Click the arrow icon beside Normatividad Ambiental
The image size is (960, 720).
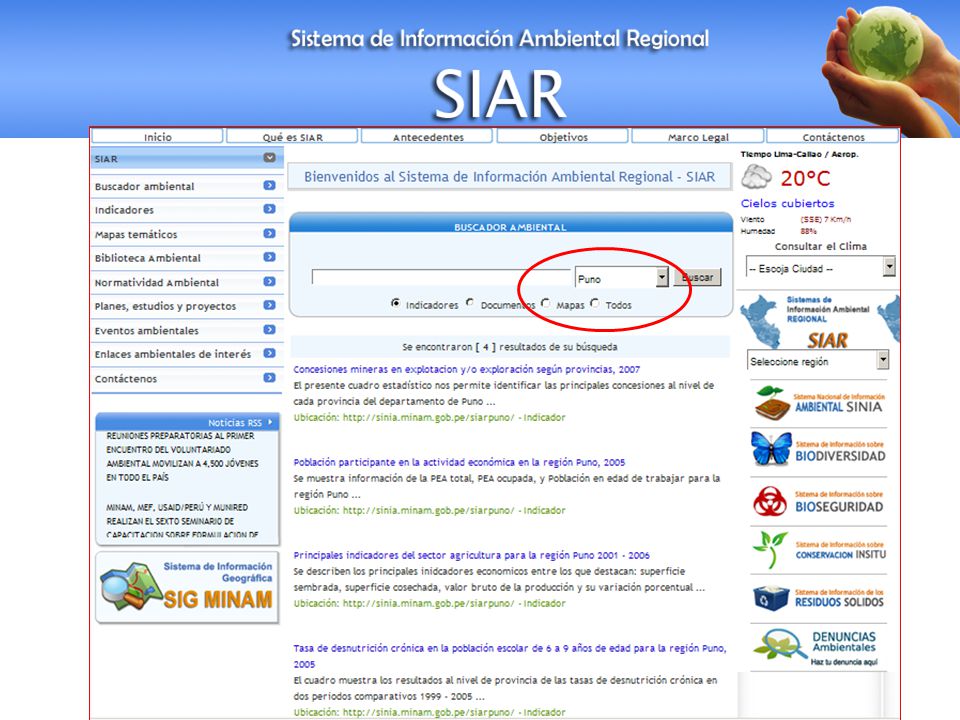tap(269, 282)
